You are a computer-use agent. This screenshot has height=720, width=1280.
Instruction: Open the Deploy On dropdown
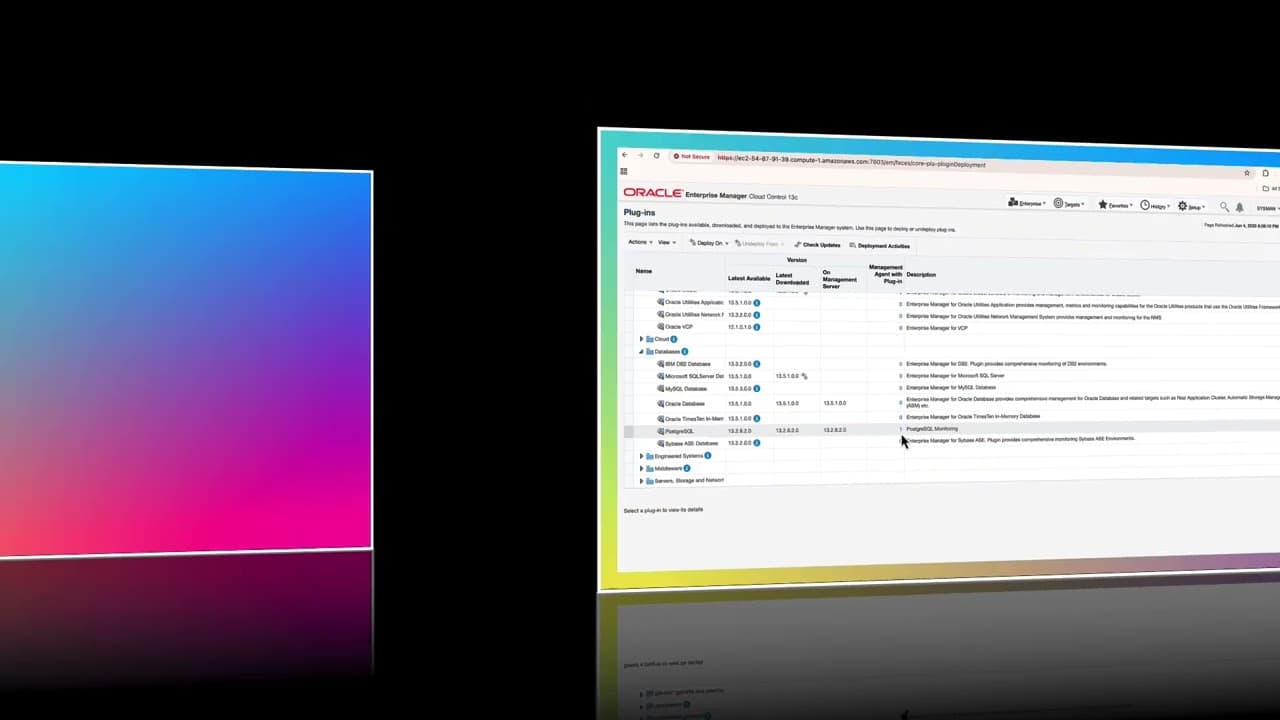pyautogui.click(x=711, y=243)
